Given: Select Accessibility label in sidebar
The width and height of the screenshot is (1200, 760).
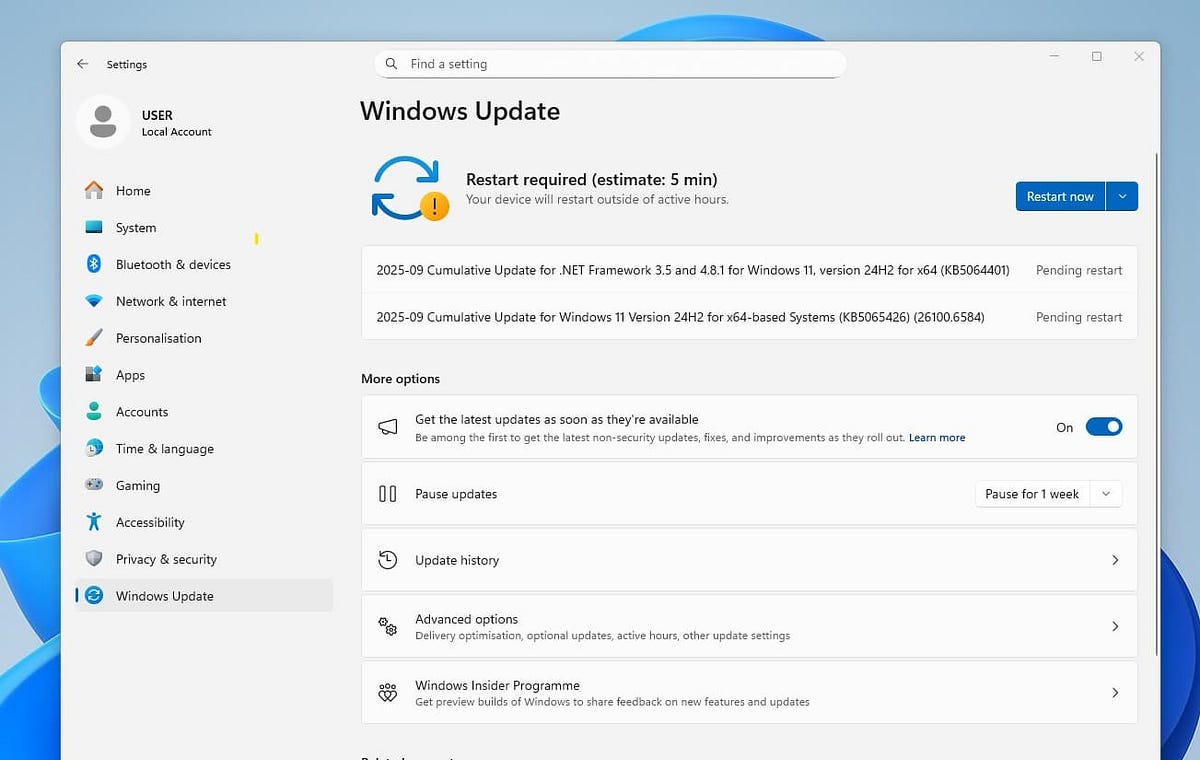Looking at the screenshot, I should click(x=150, y=522).
